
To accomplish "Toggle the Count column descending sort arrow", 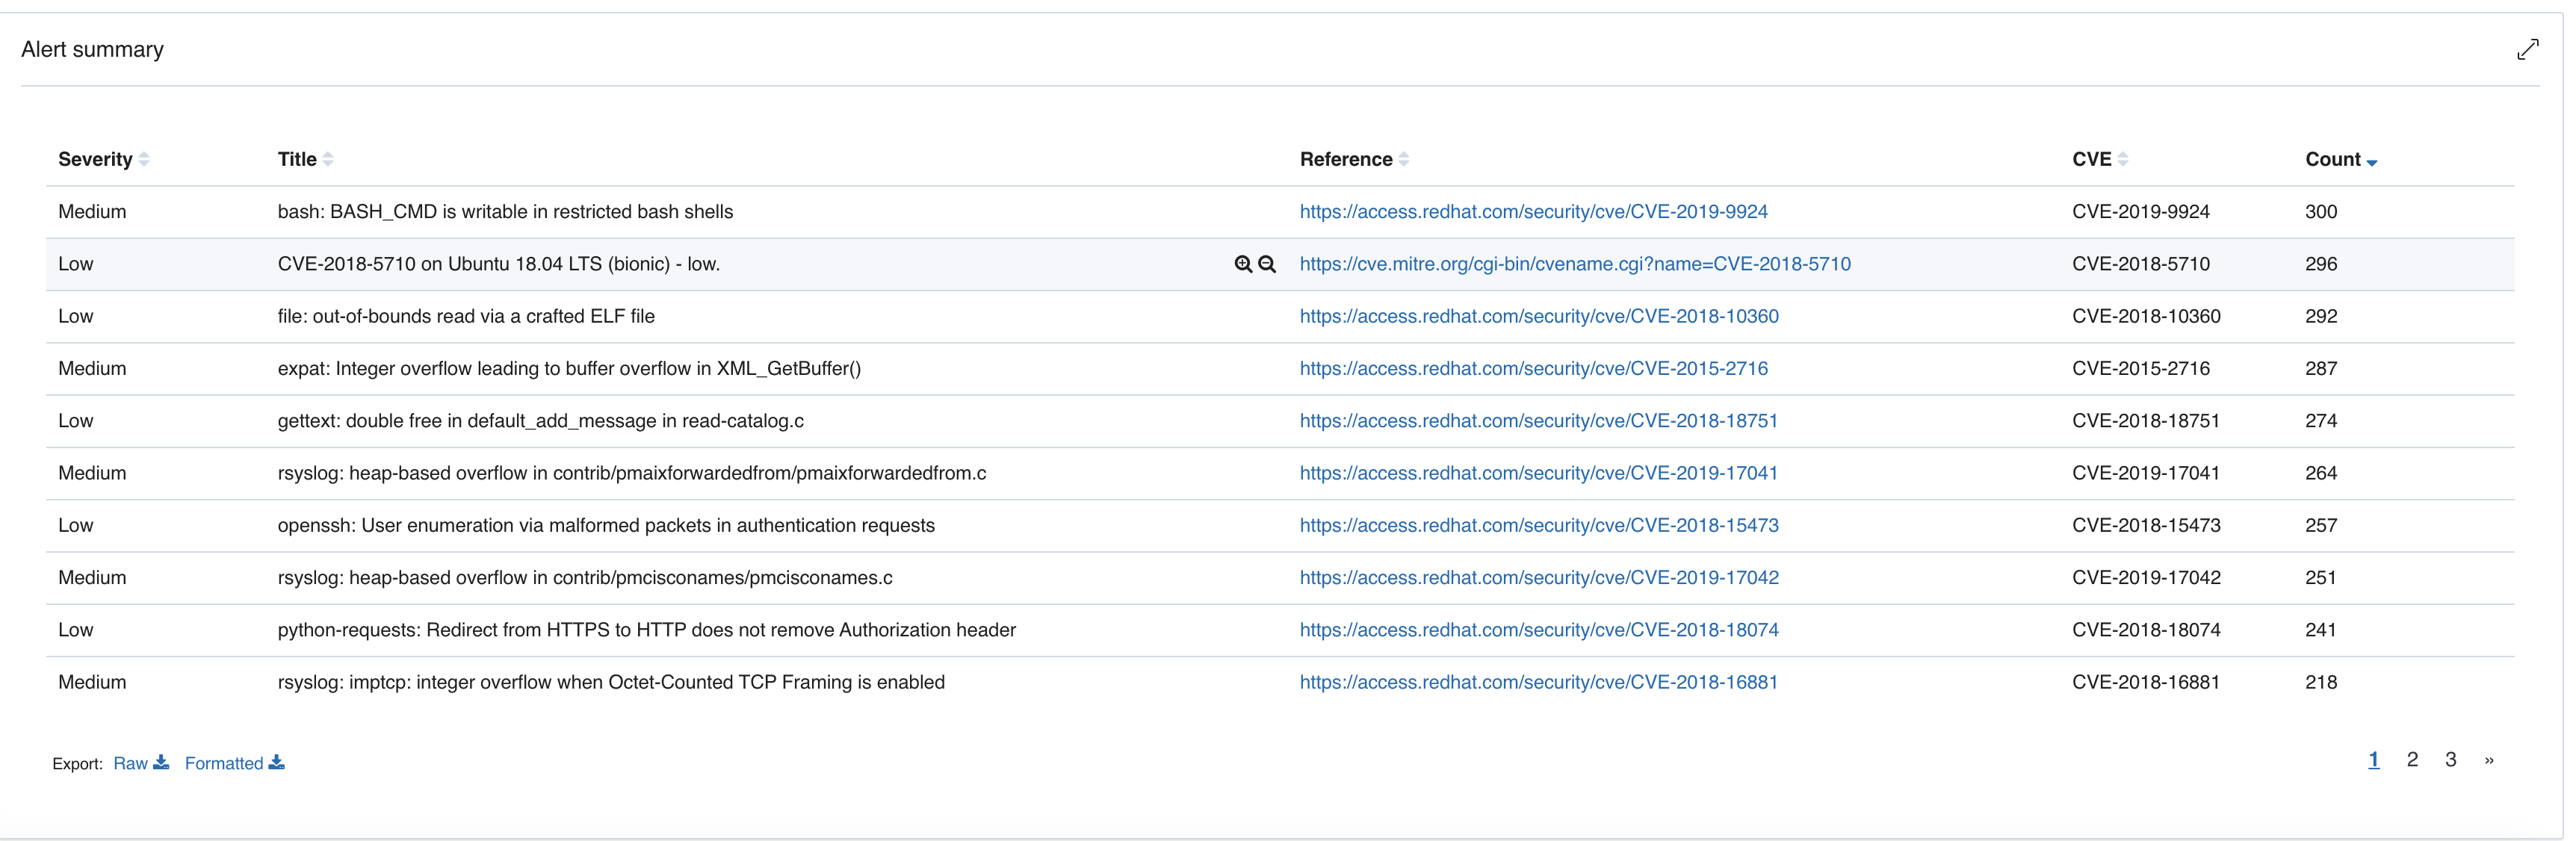I will click(x=2372, y=161).
